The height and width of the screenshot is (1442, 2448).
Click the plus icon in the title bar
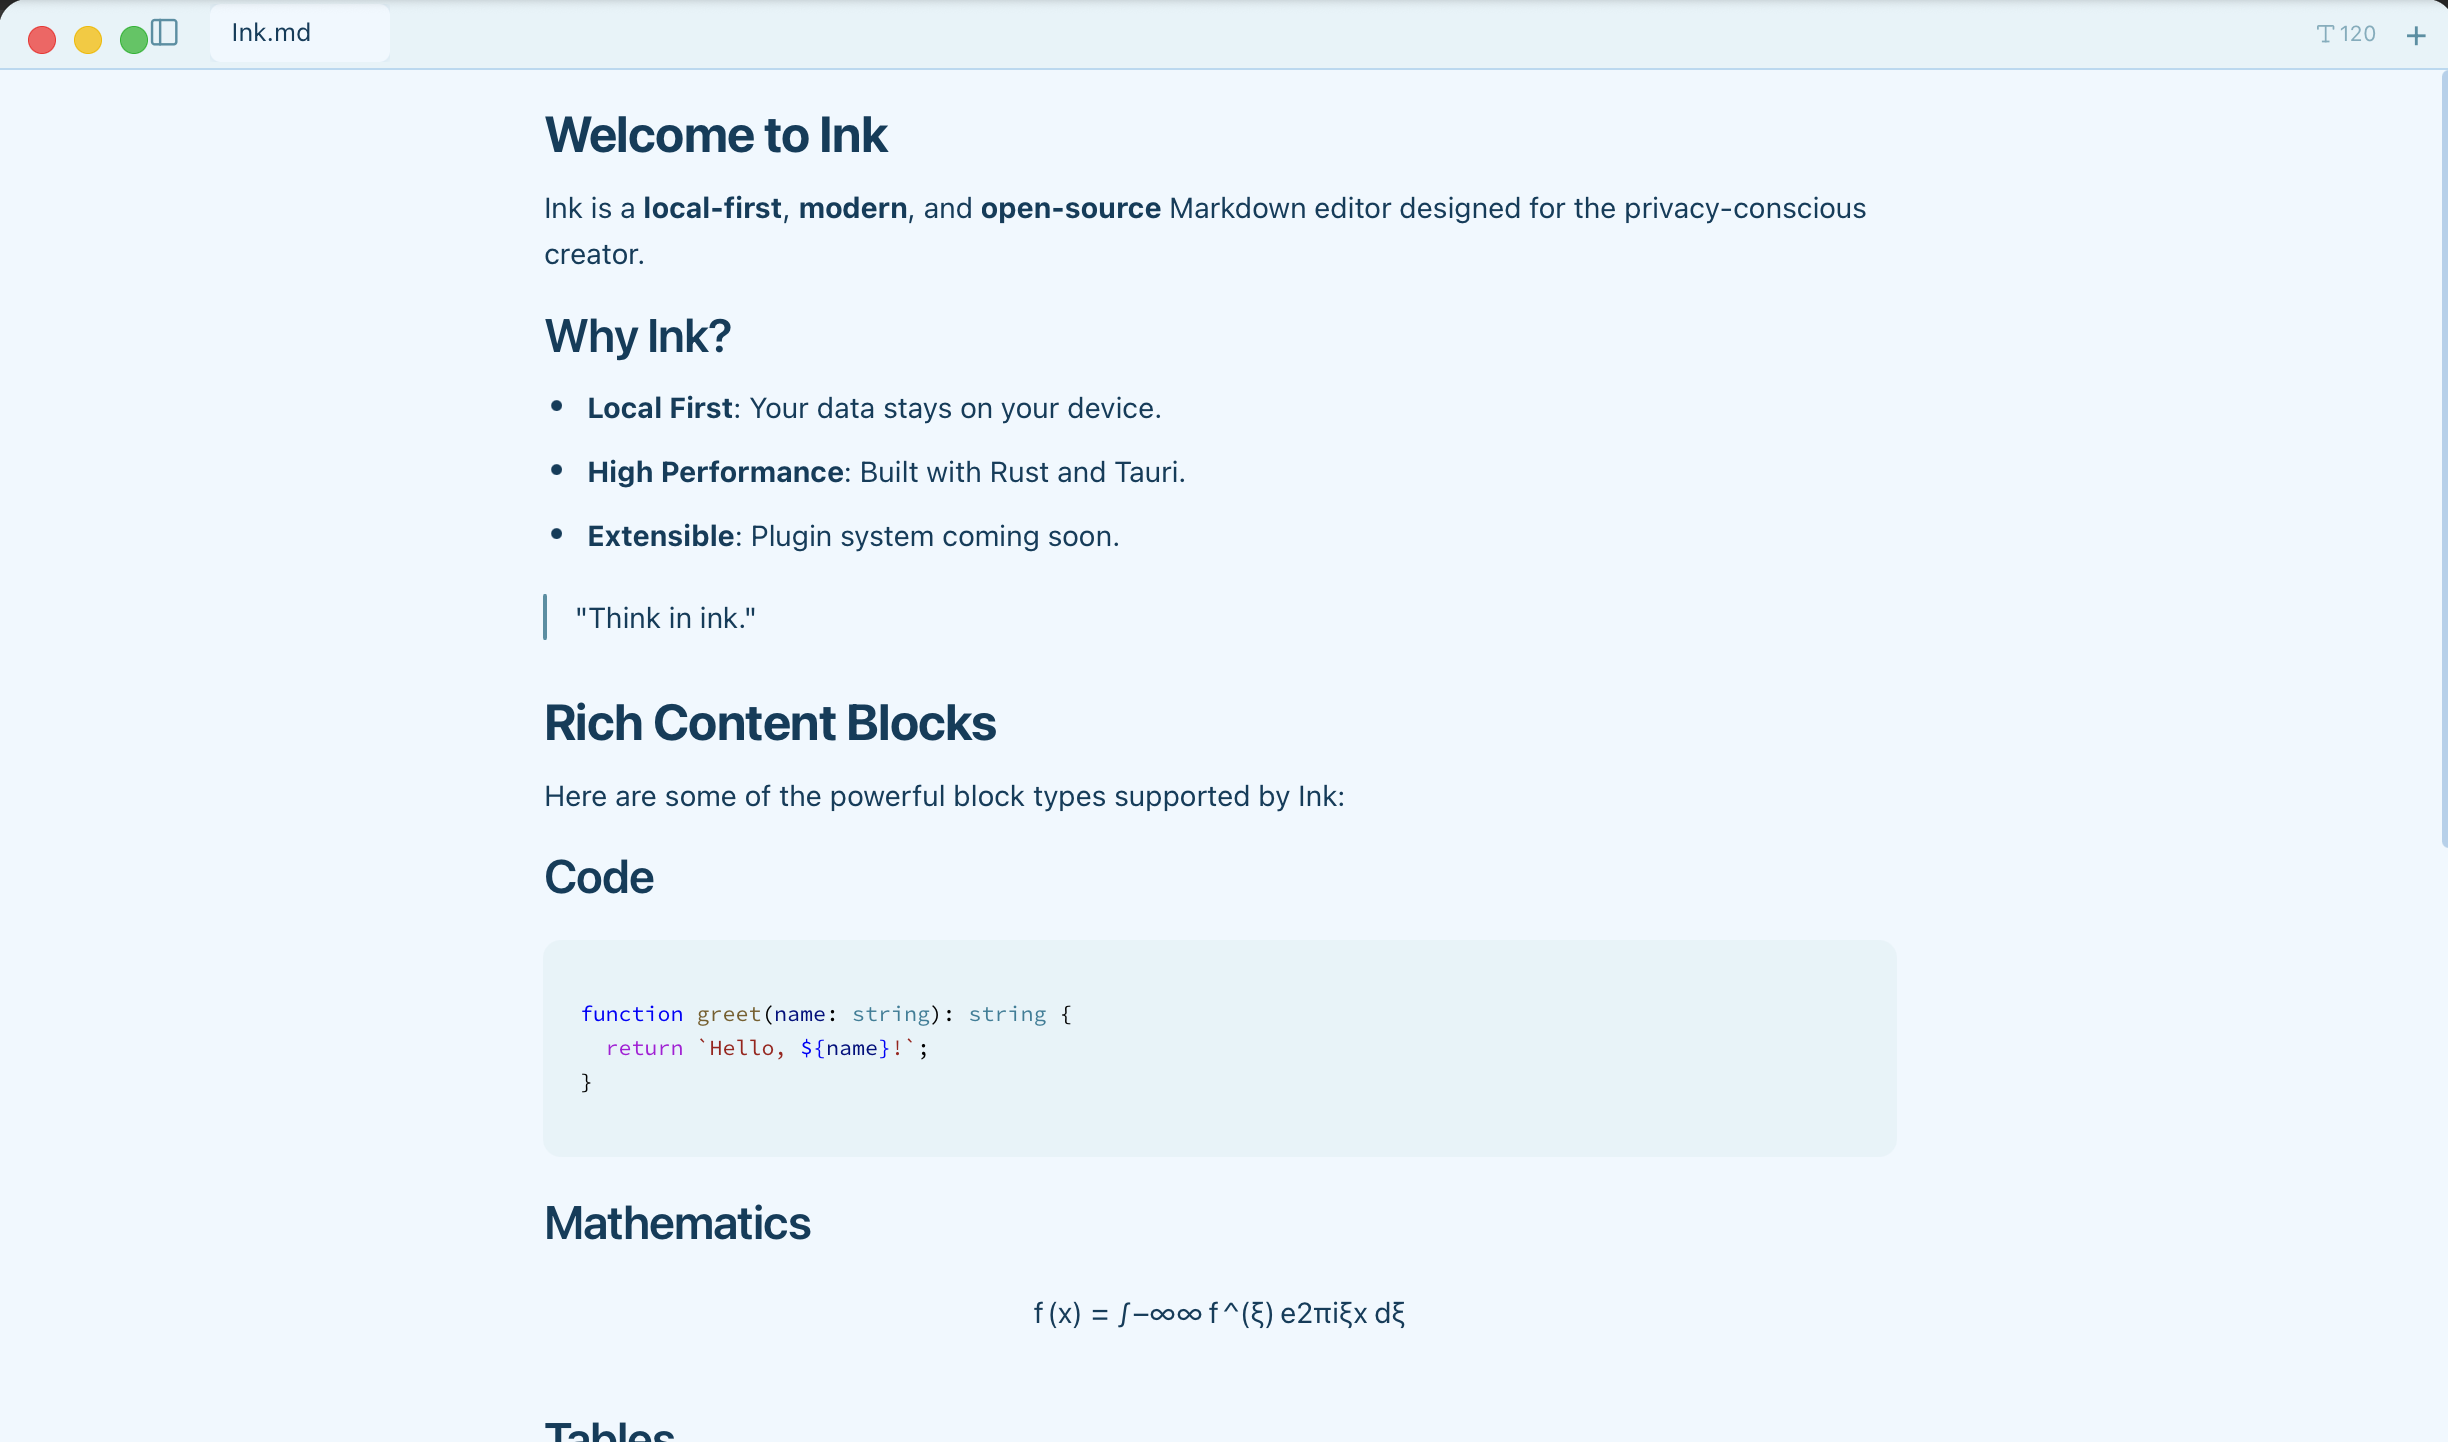point(2416,36)
